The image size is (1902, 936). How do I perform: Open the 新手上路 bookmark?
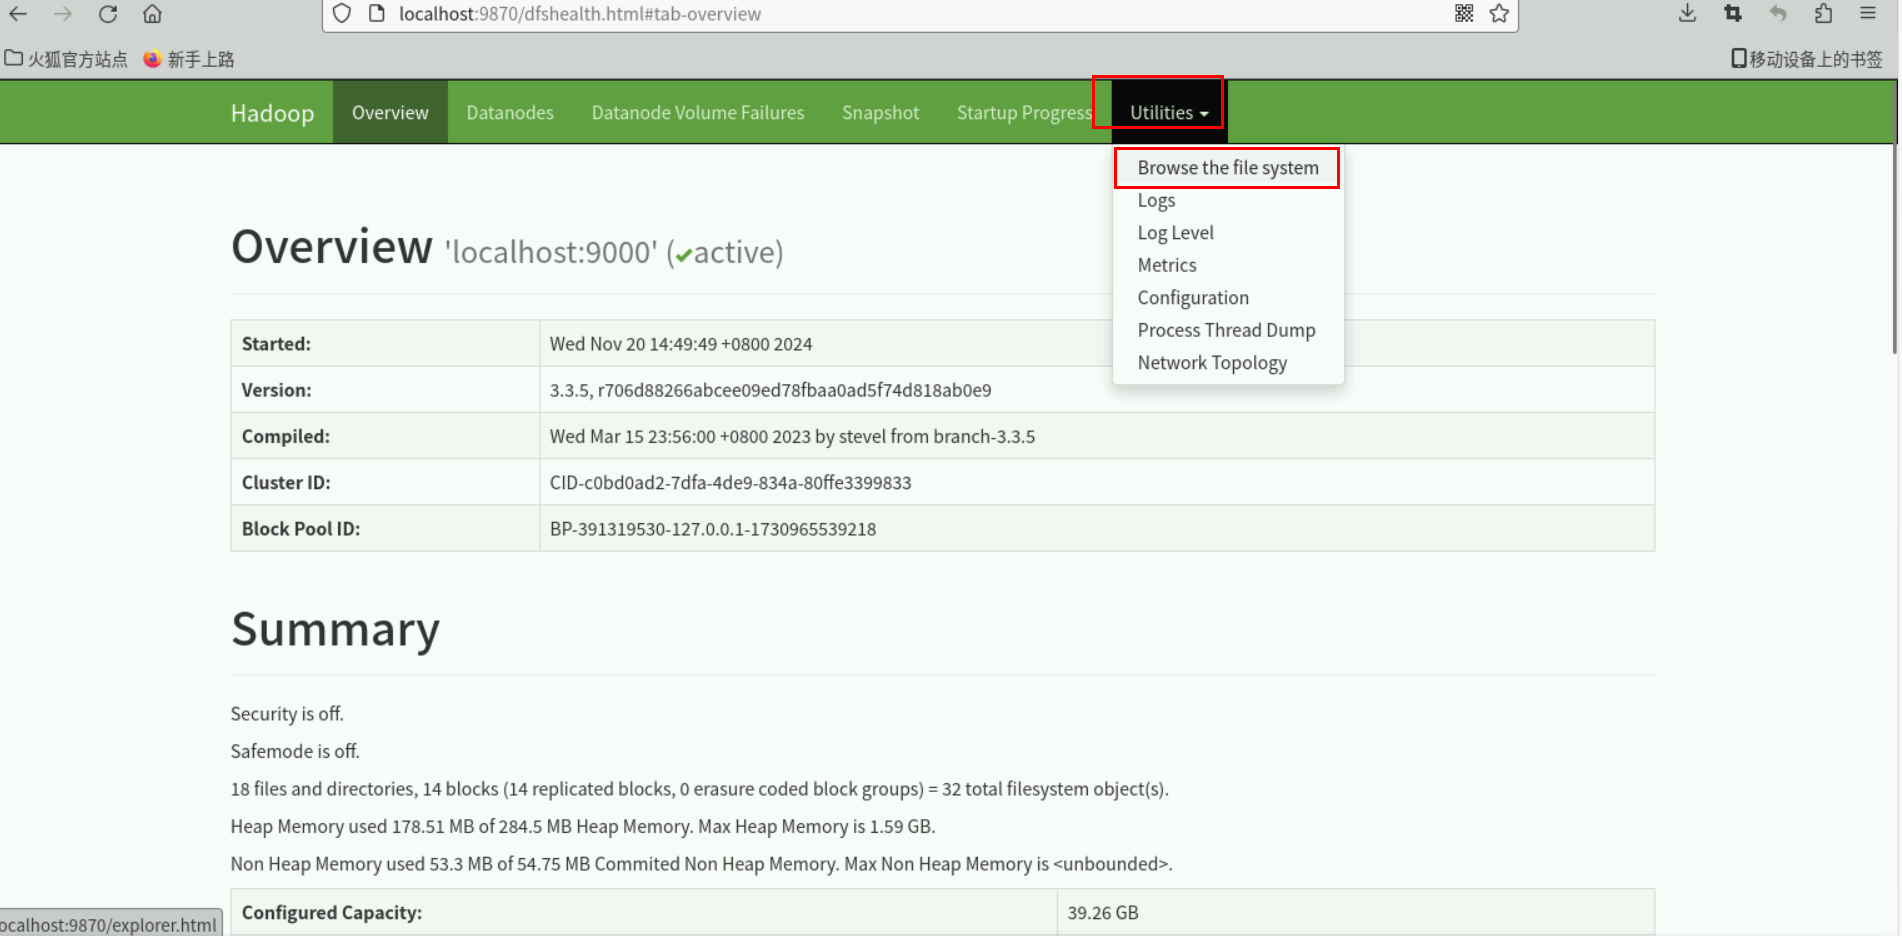(x=188, y=59)
